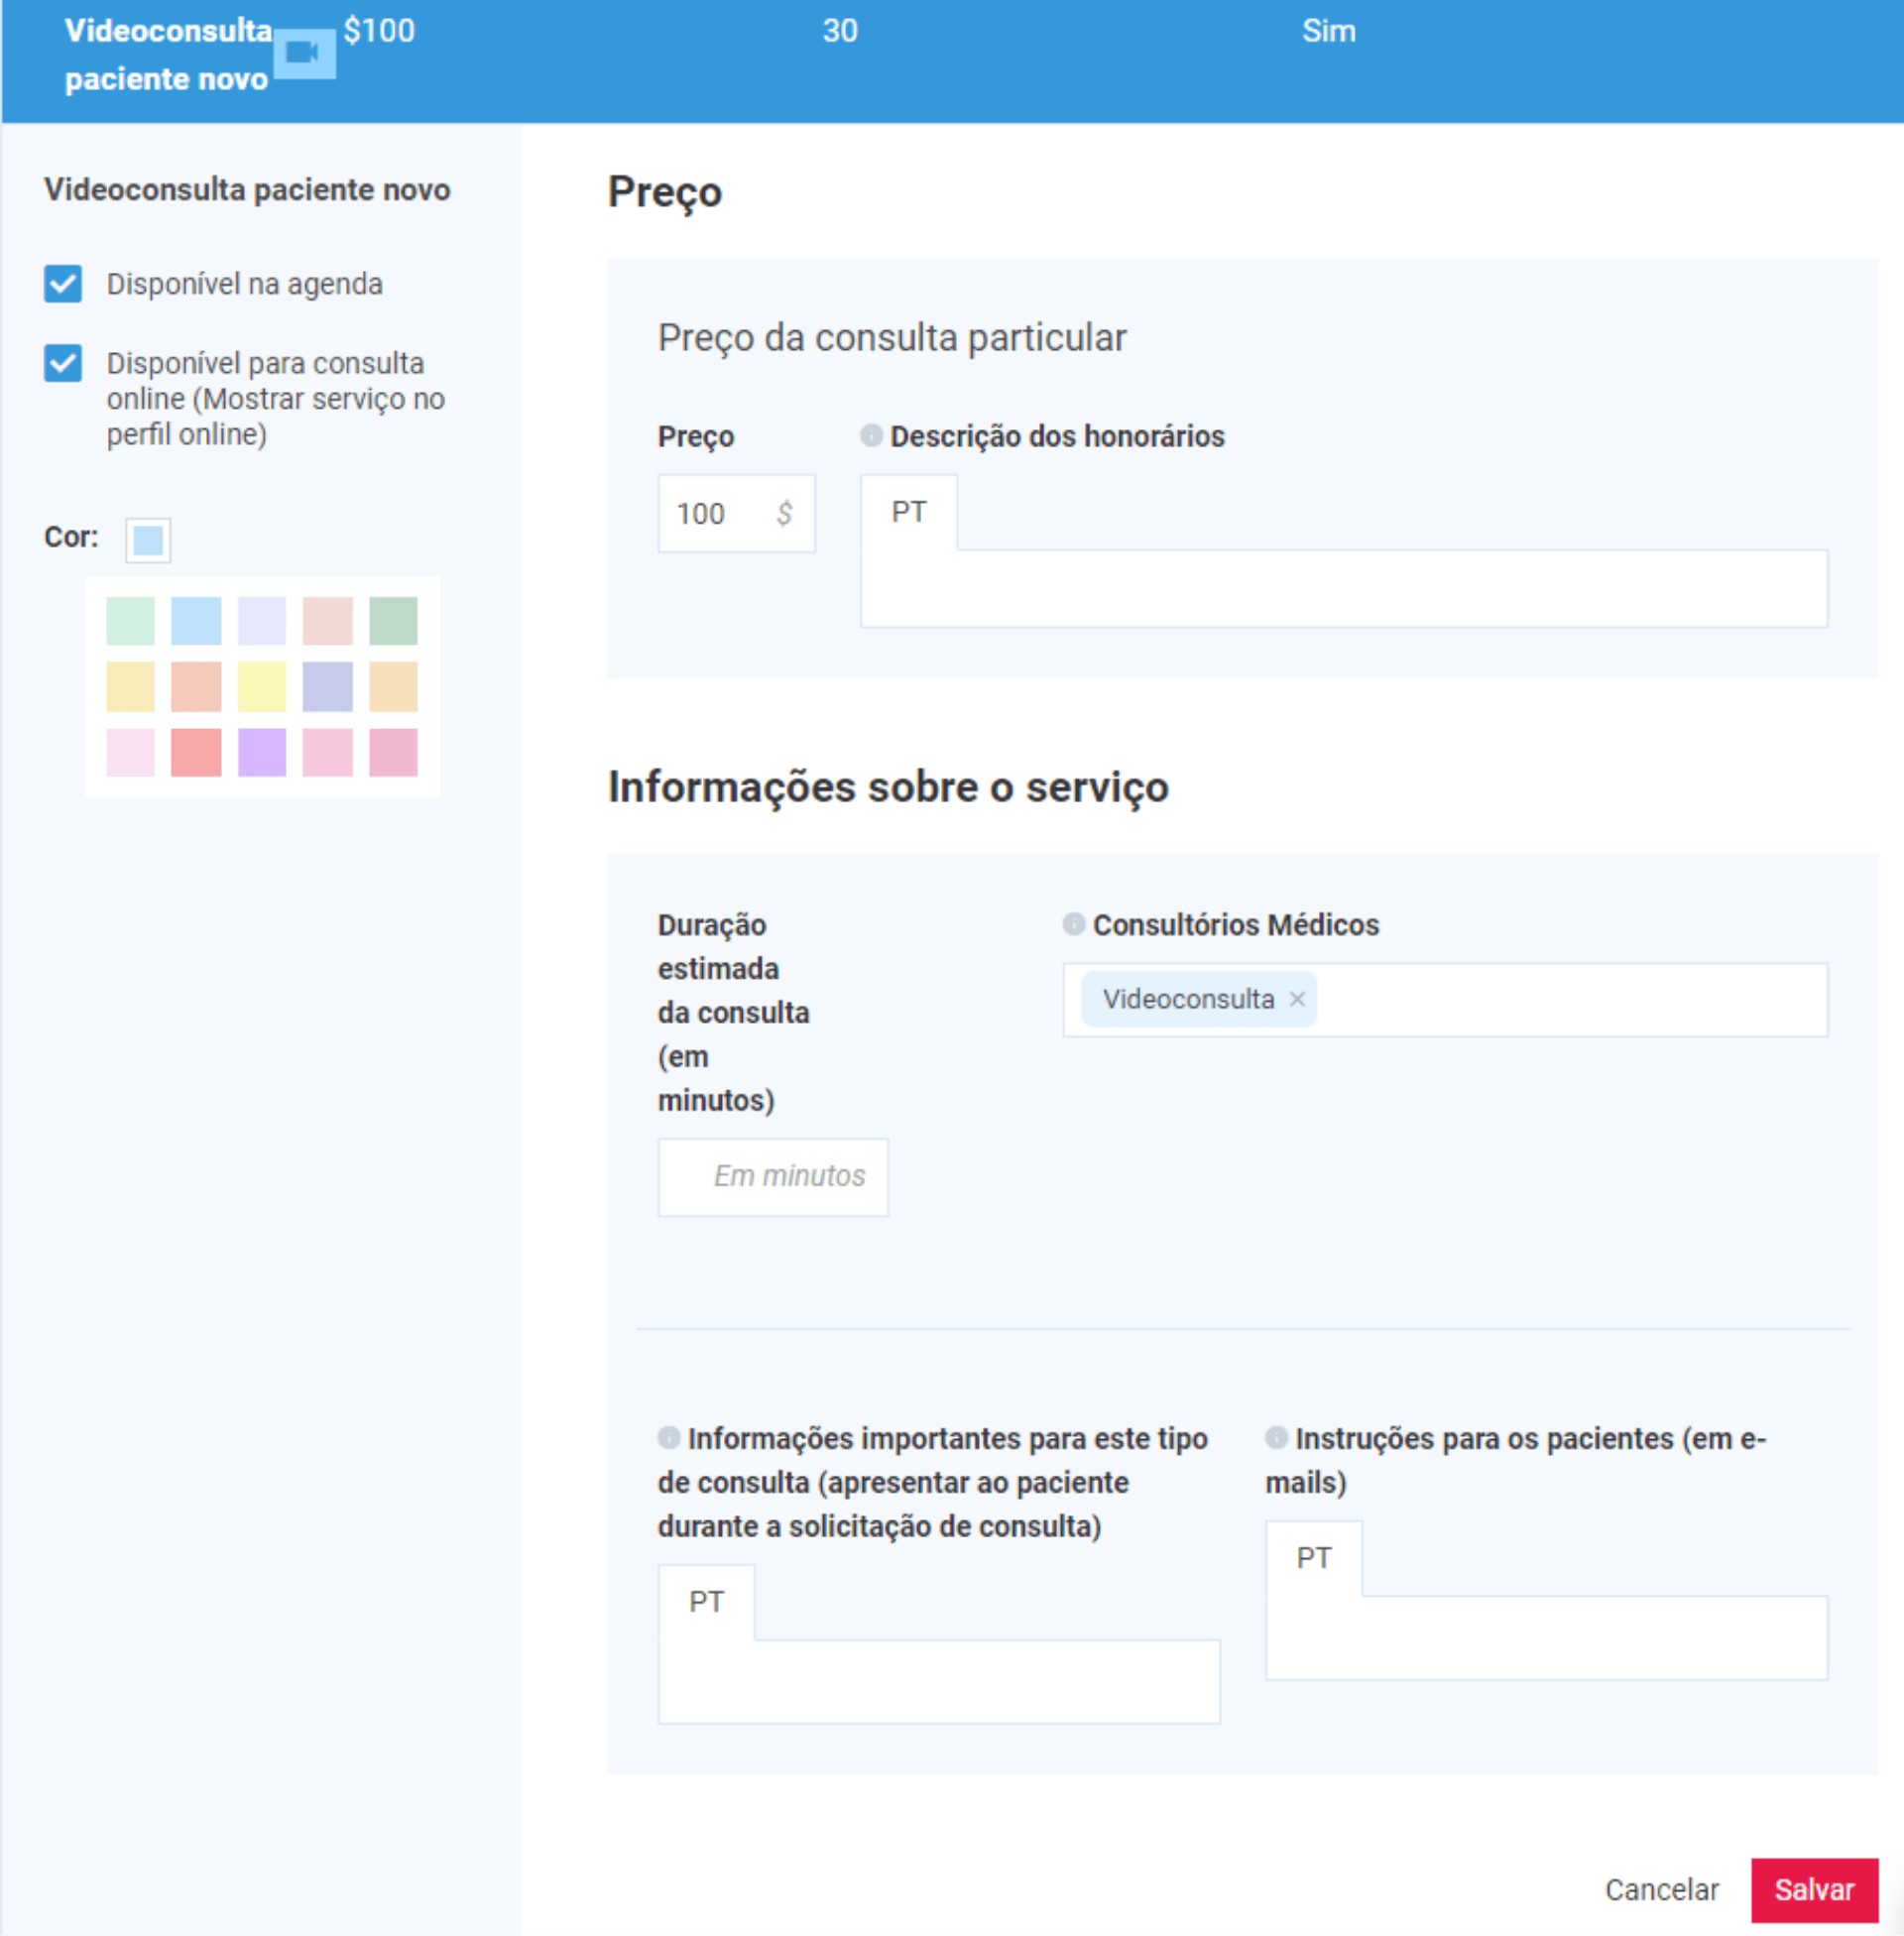
Task: Click the Preço amount field showing 100
Action: 737,514
